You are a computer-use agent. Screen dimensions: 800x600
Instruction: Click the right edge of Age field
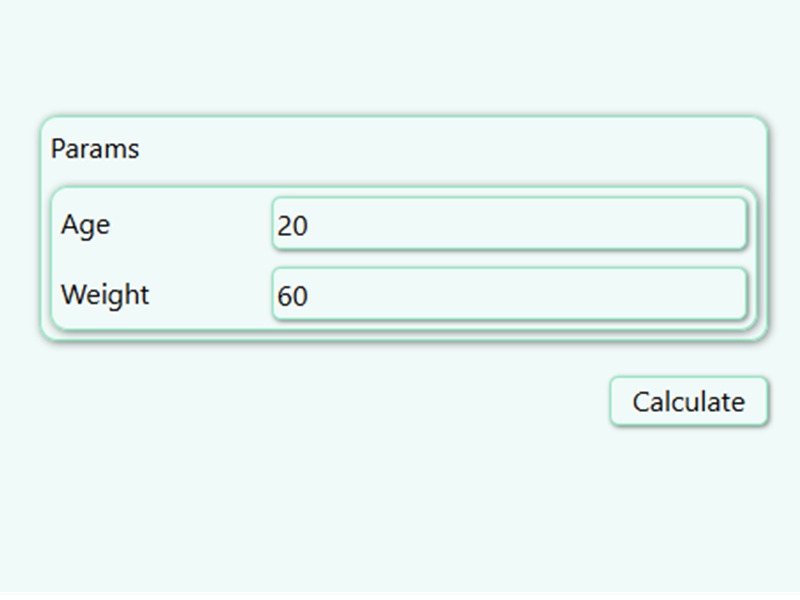tap(740, 225)
